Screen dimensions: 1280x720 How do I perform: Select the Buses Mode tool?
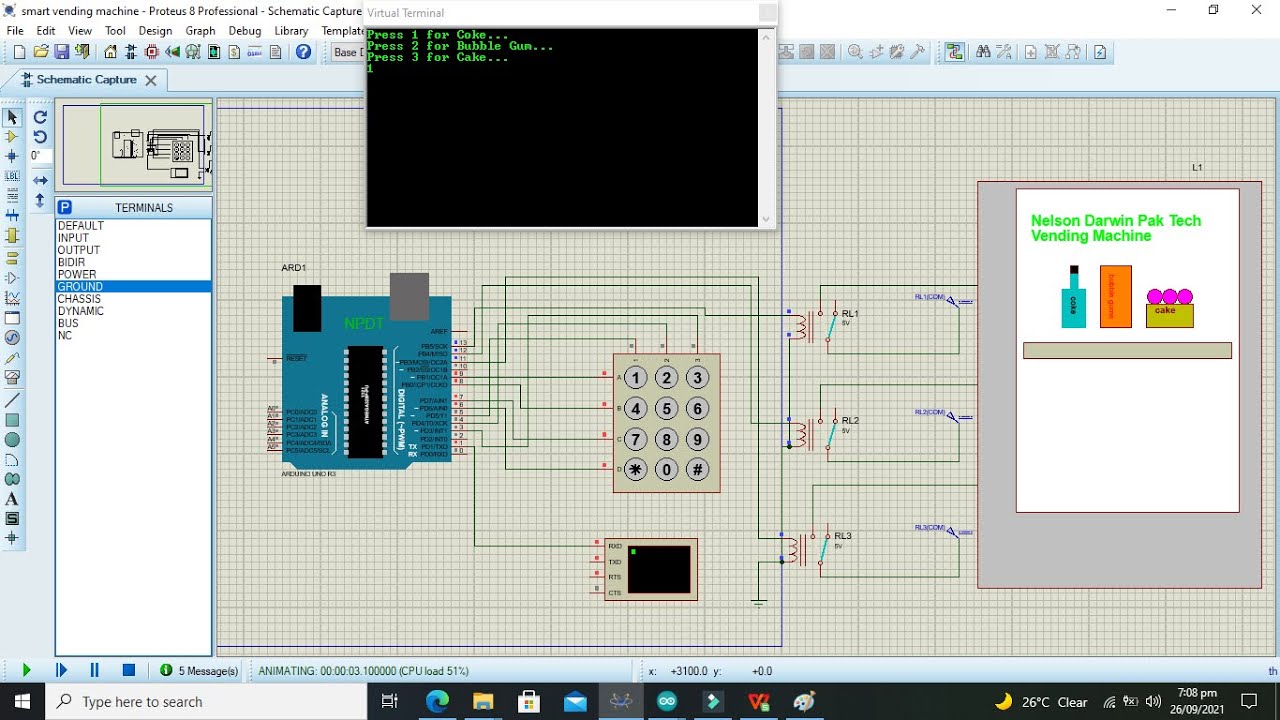click(x=12, y=215)
